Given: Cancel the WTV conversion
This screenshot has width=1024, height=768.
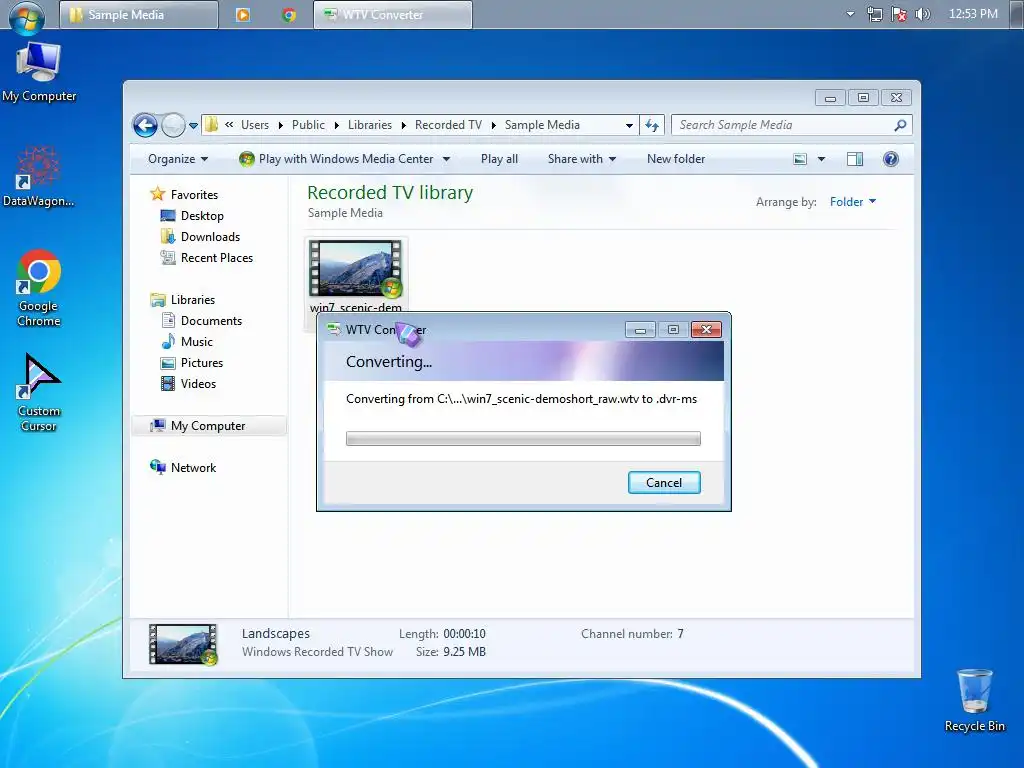Looking at the screenshot, I should tap(664, 483).
